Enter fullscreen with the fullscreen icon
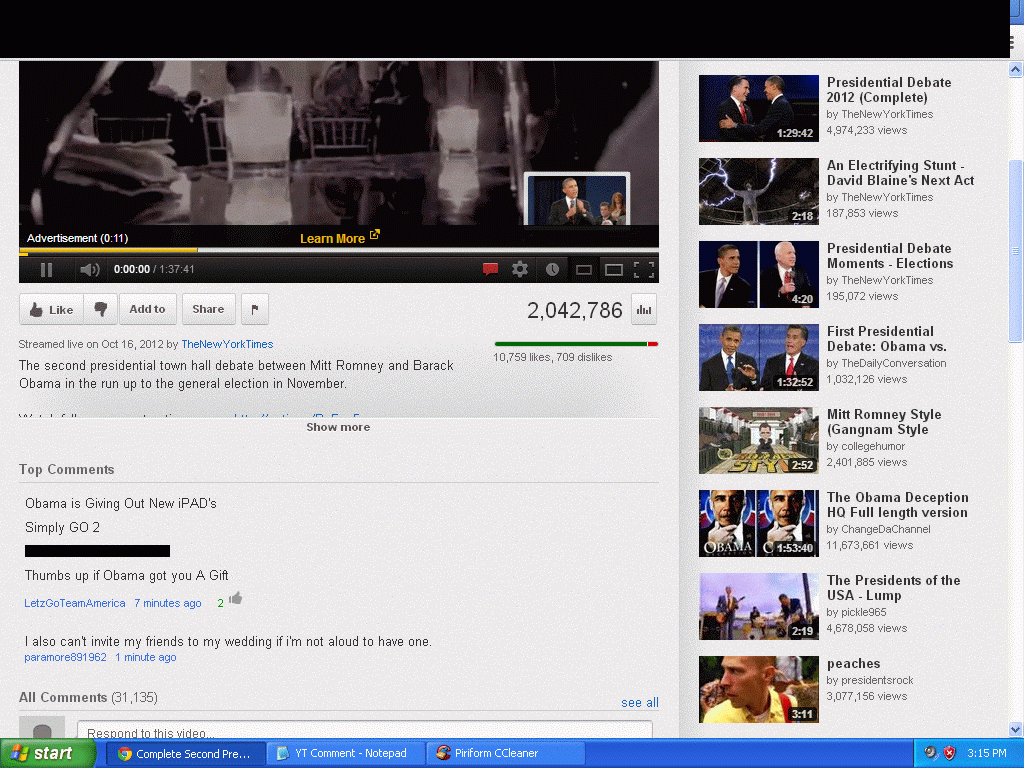This screenshot has width=1024, height=768. (644, 270)
